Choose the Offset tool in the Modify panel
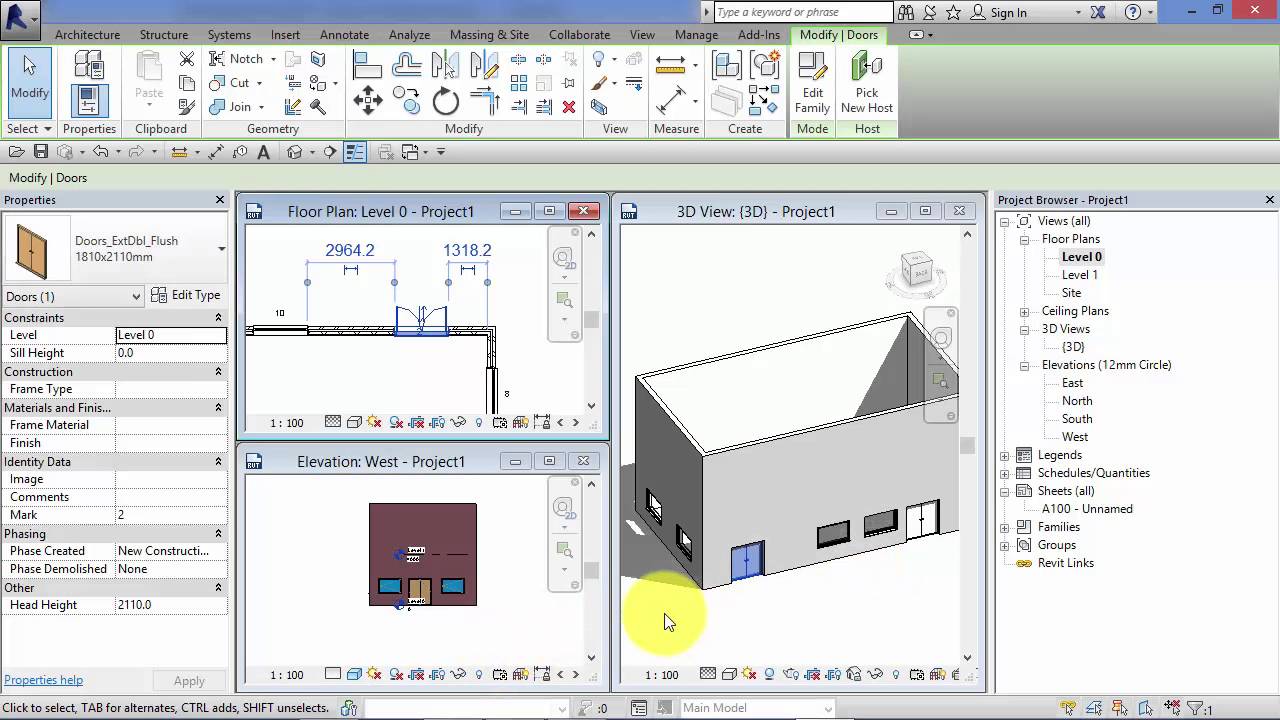Screen dimensions: 1280x720 click(x=406, y=66)
